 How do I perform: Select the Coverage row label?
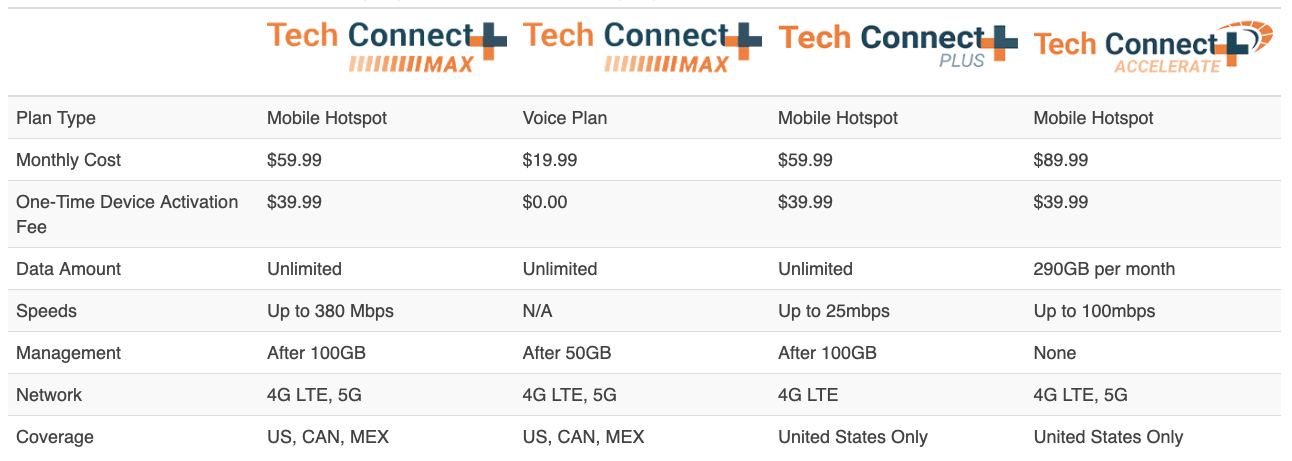click(x=55, y=437)
